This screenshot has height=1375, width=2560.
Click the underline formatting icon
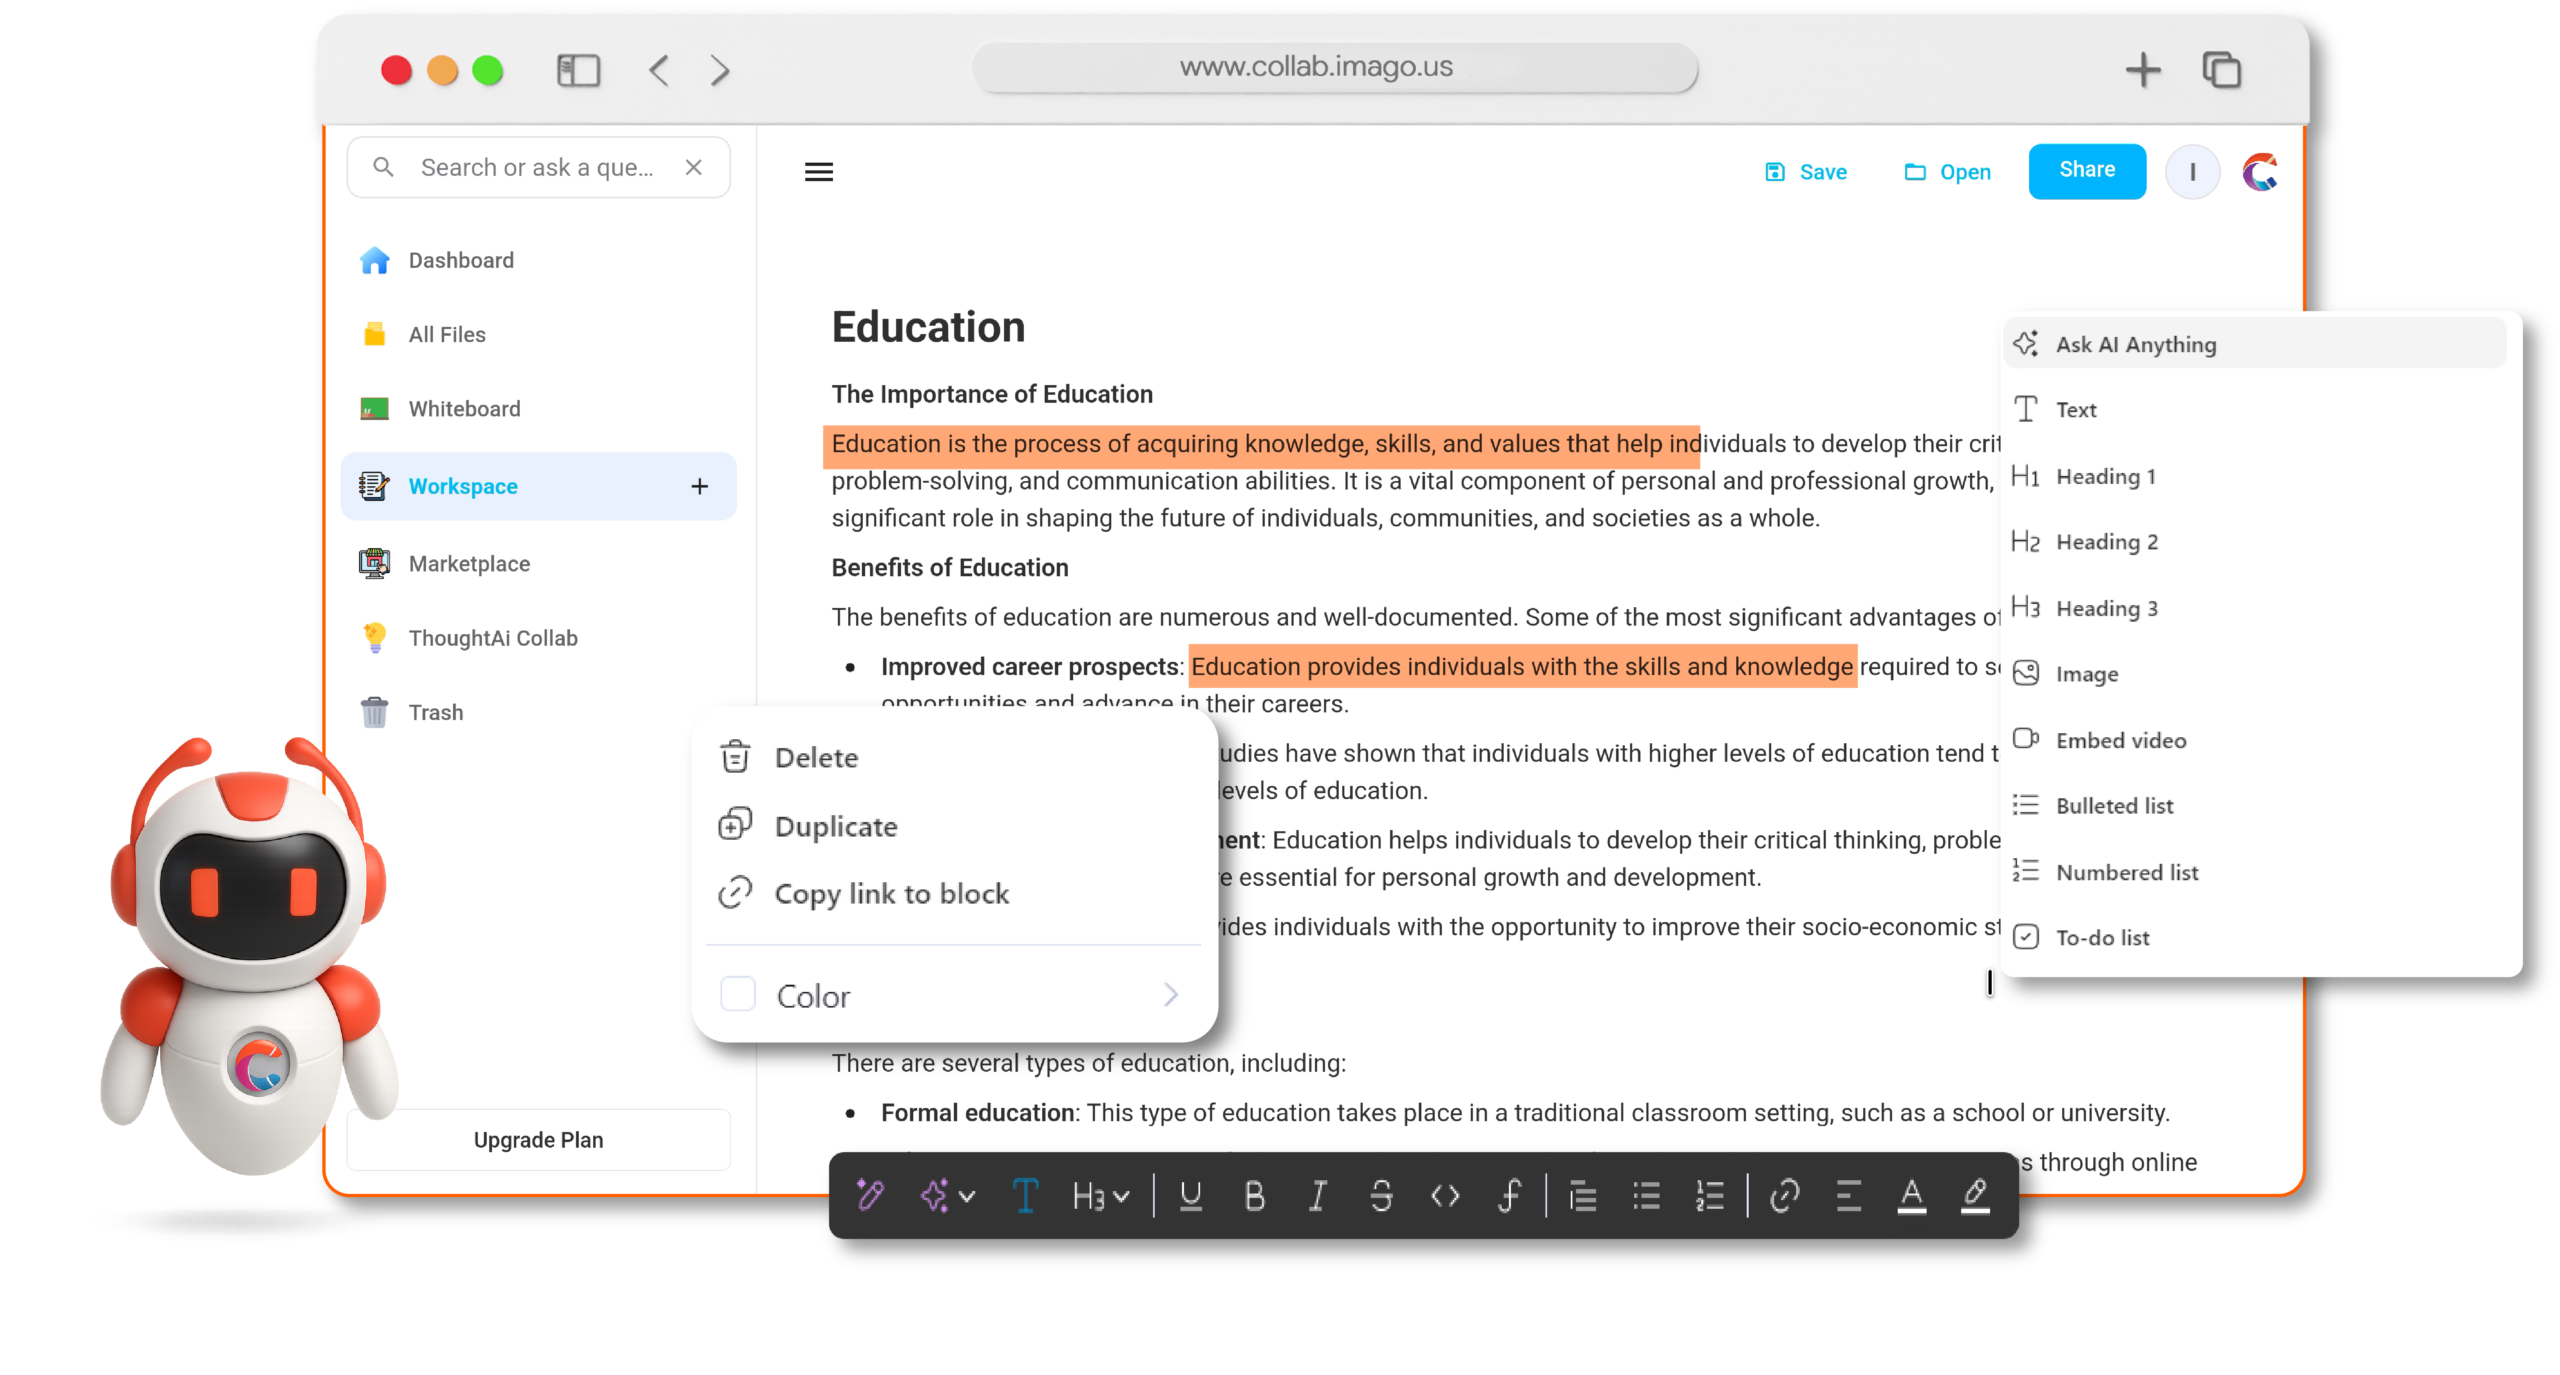1190,1195
